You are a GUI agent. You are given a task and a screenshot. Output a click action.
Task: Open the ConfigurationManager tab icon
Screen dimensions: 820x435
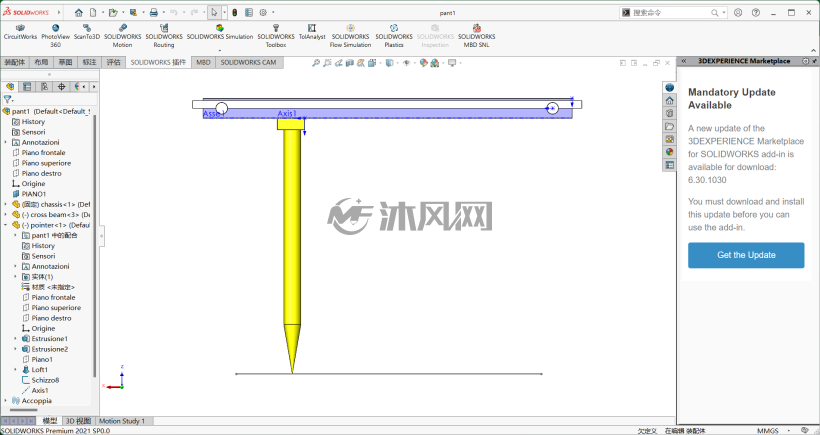(x=44, y=86)
